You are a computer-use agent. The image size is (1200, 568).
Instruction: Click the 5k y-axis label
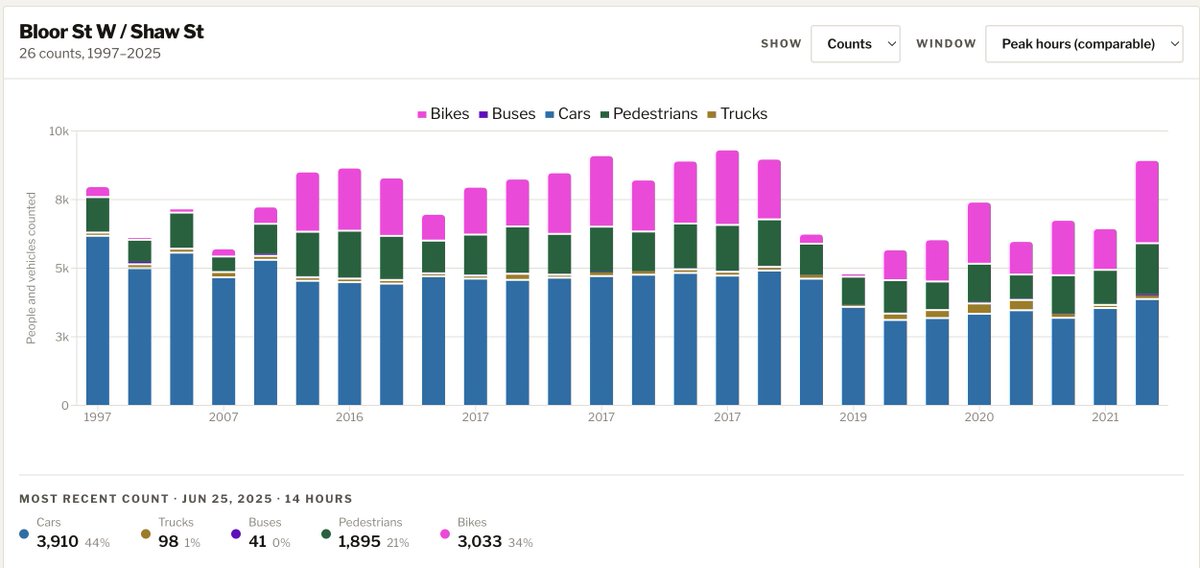(x=62, y=268)
